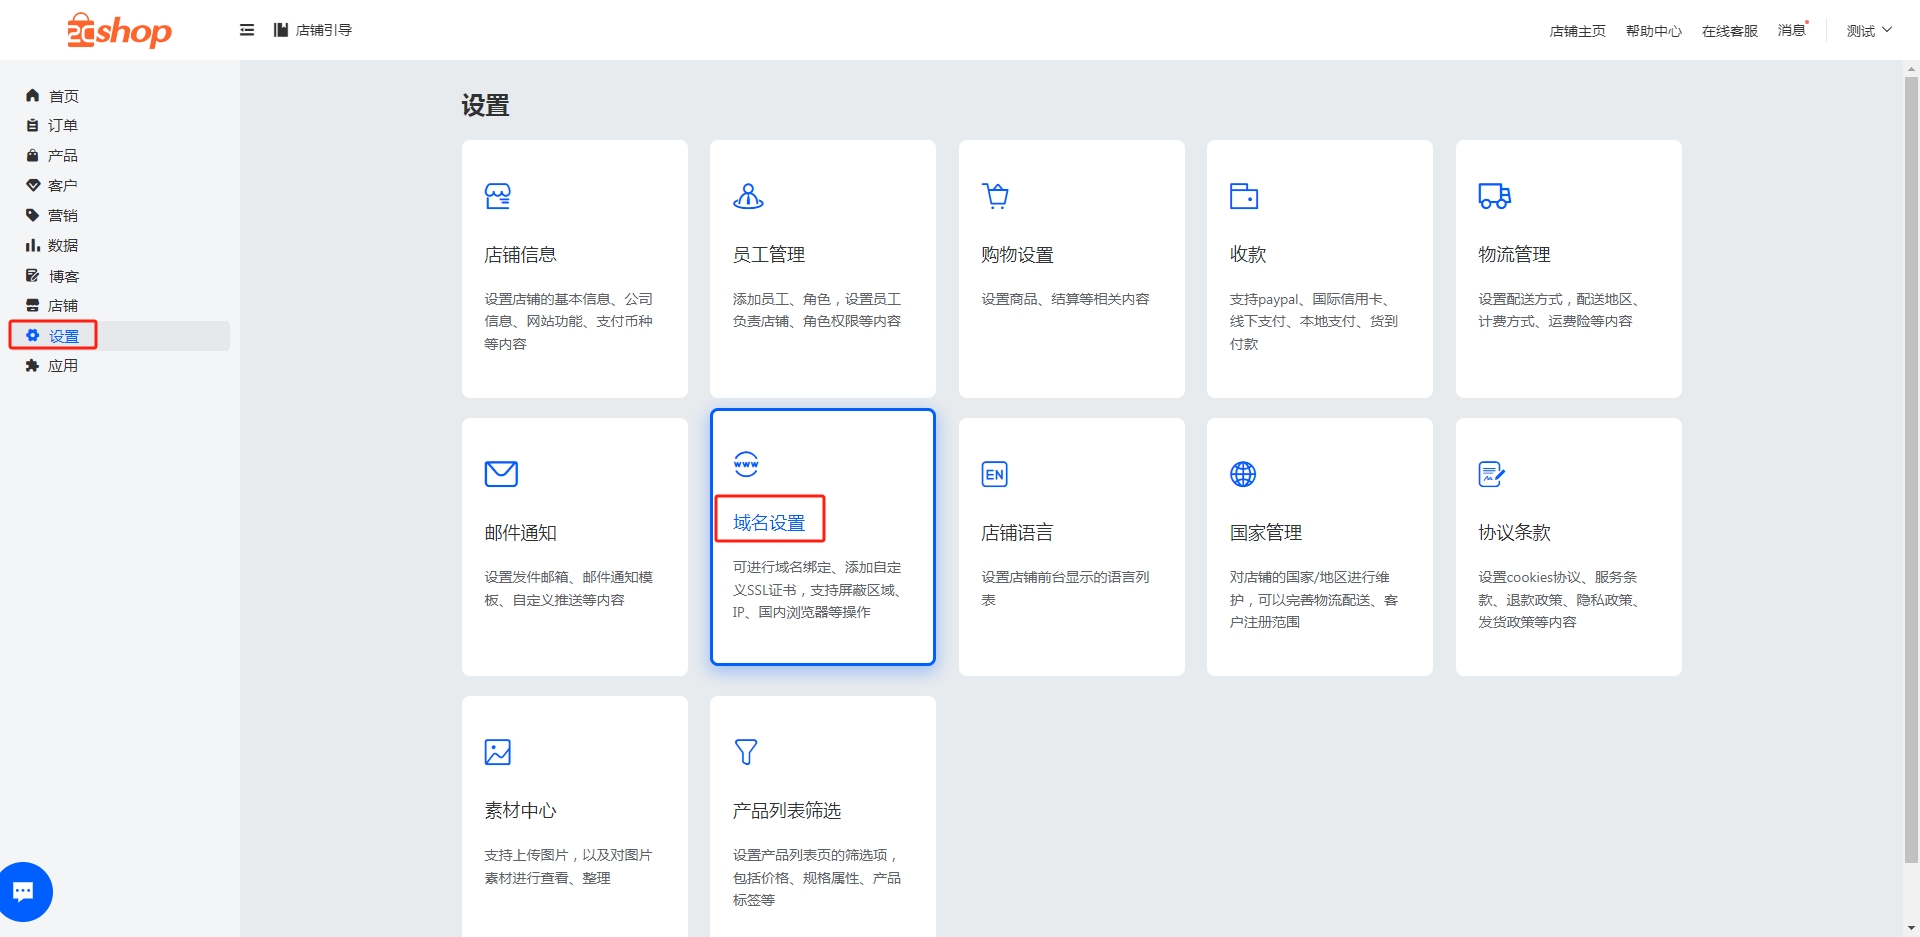Click the globe icon on 国家管理 card
Image resolution: width=1920 pixels, height=937 pixels.
1243,474
